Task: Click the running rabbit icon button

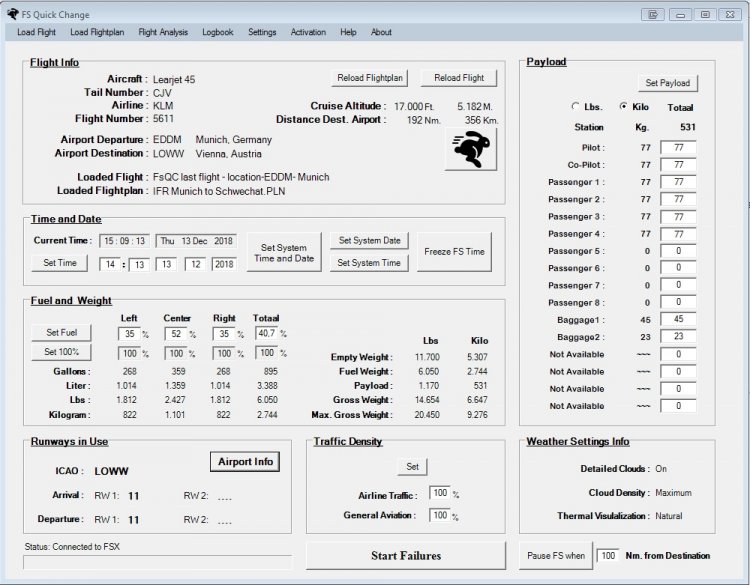Action: click(471, 149)
